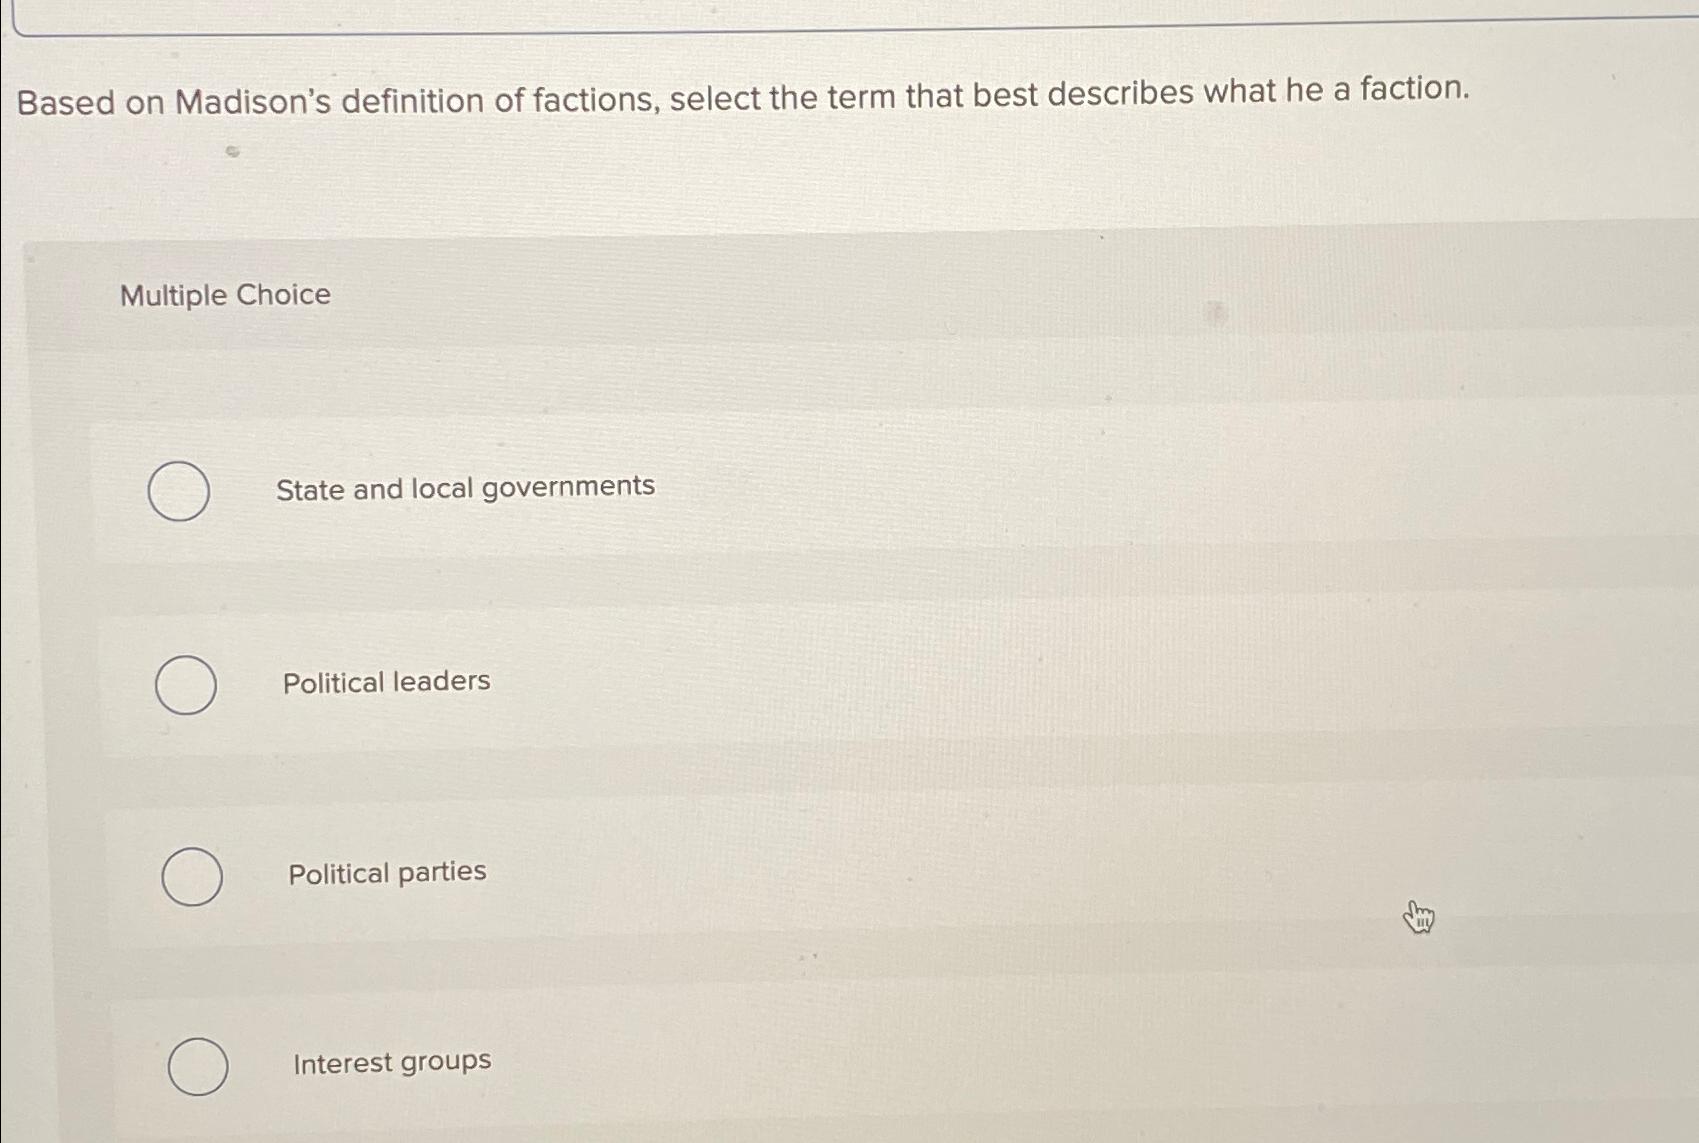
Task: Click the question text about Madison's factions
Action: (743, 95)
